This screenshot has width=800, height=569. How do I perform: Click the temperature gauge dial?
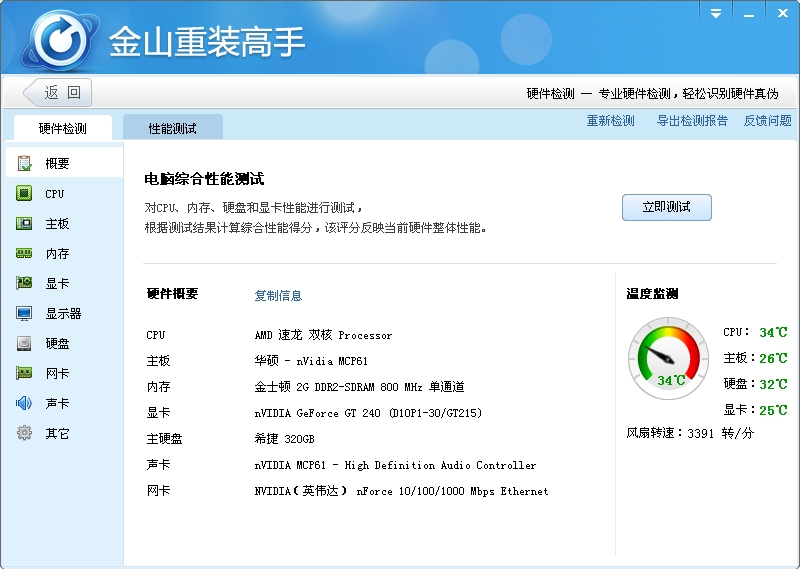pos(668,359)
